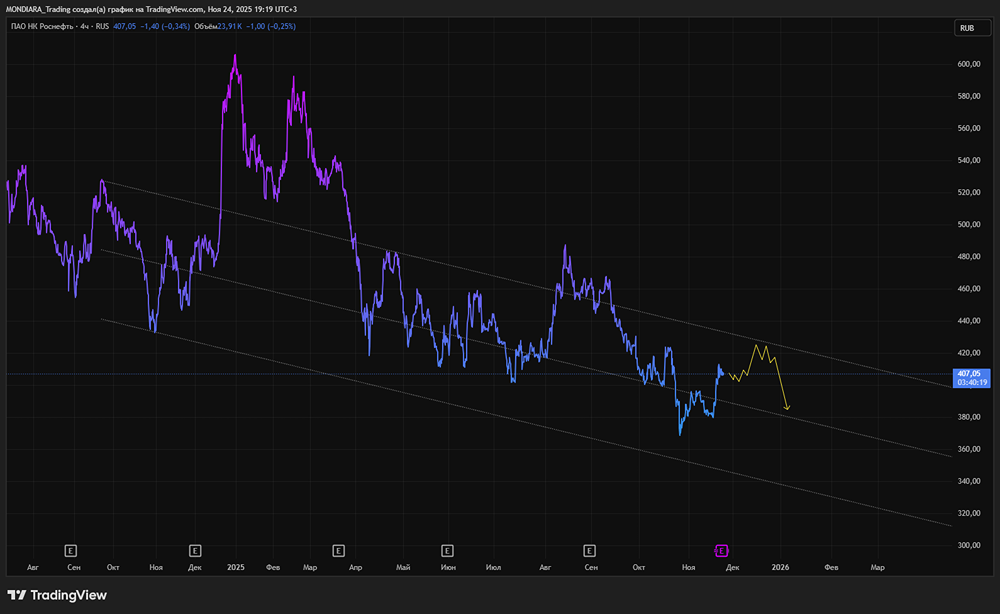Click the blue 407,05 current price label
Image resolution: width=1000 pixels, height=614 pixels.
tap(969, 373)
